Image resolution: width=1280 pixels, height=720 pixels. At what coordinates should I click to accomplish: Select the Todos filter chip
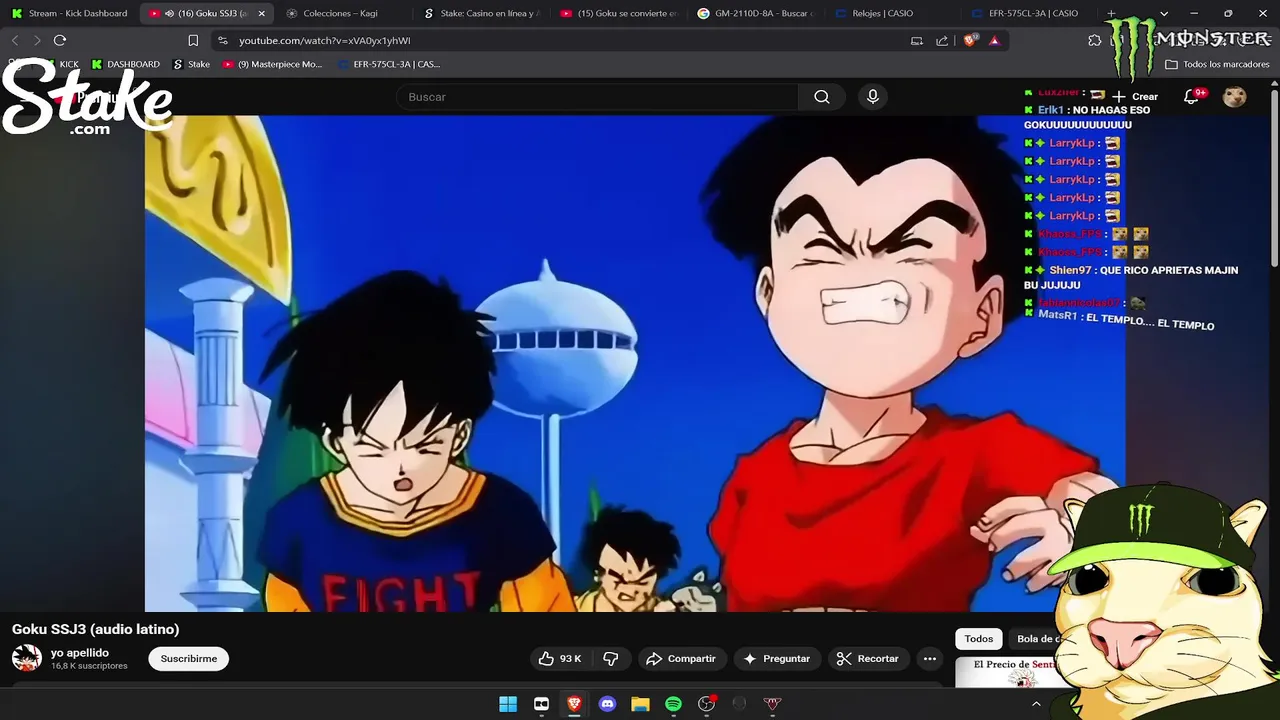(x=979, y=639)
